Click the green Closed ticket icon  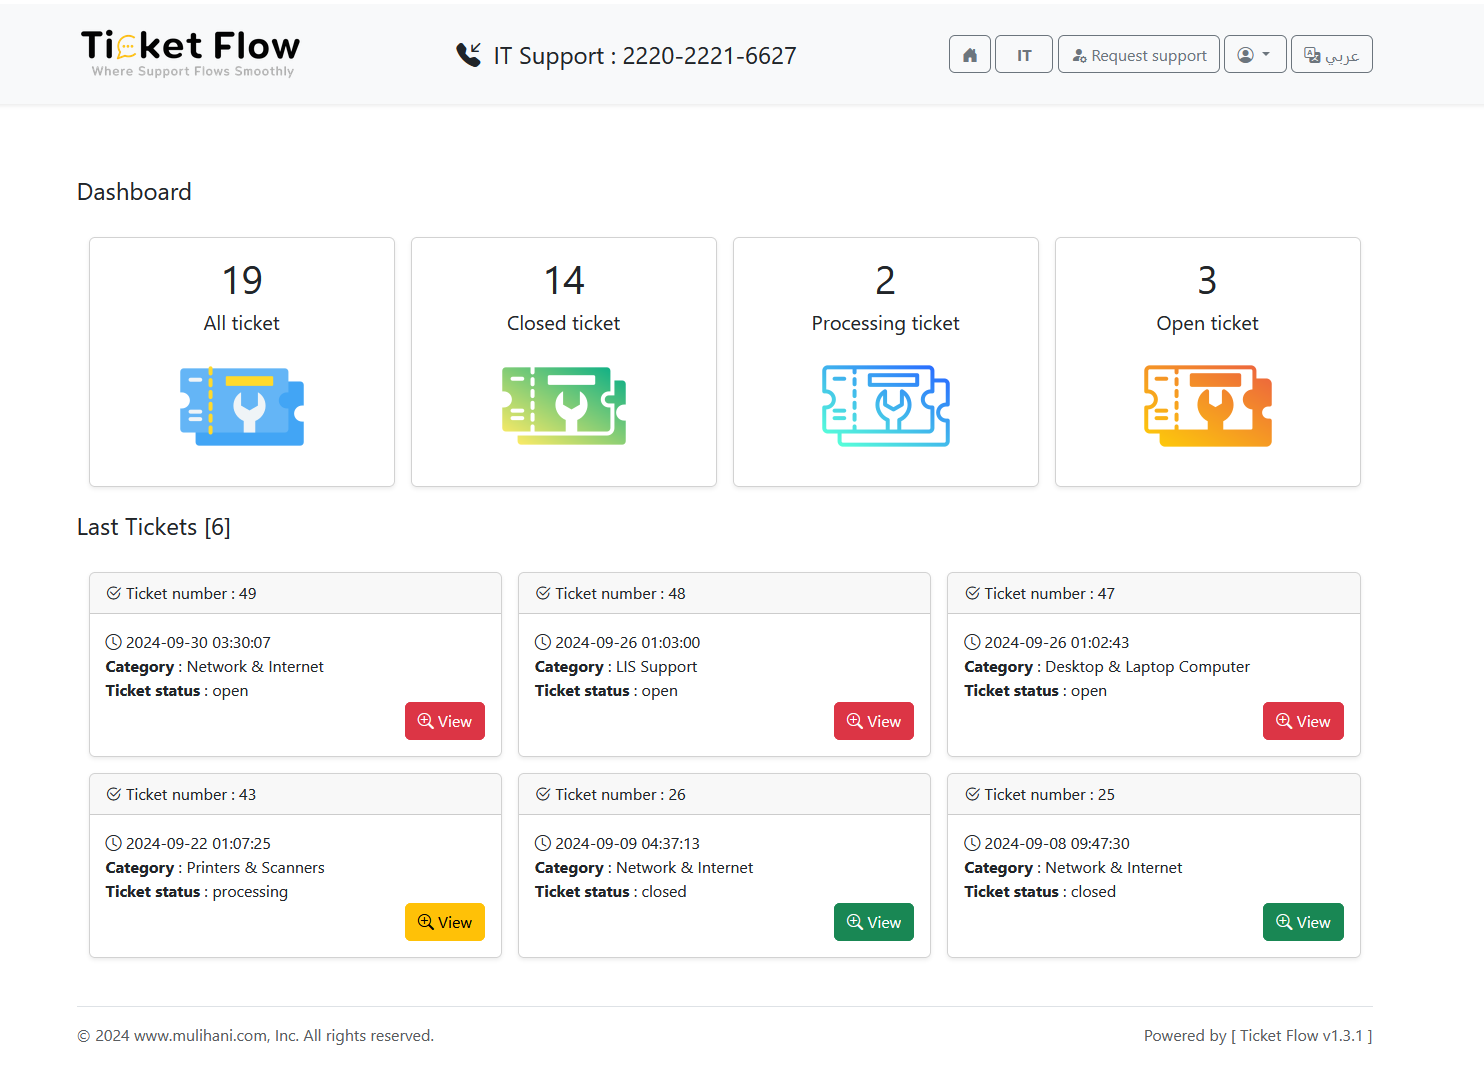pyautogui.click(x=564, y=406)
